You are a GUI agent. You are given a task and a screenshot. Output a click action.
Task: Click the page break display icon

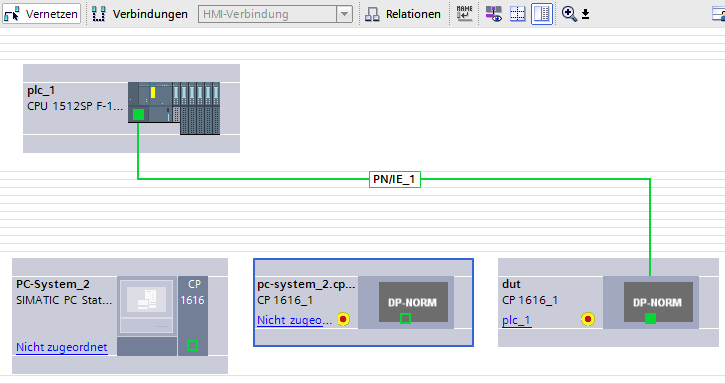[x=517, y=14]
